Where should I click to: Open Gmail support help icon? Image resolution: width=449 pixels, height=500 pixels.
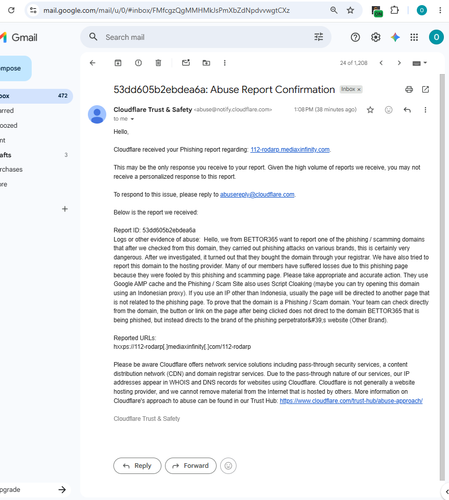pyautogui.click(x=355, y=37)
